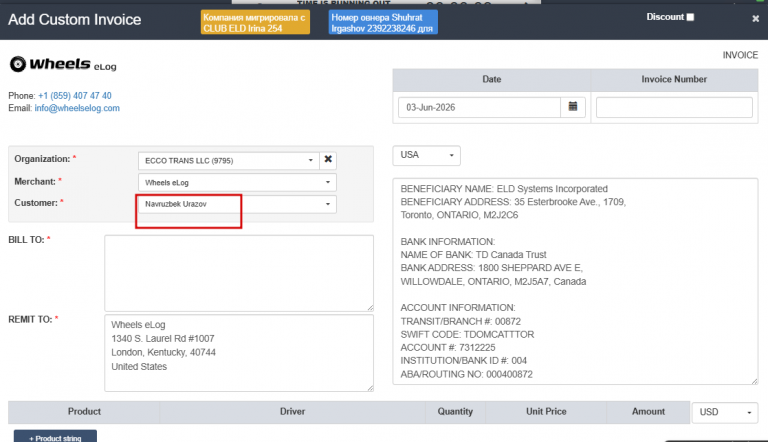Click the Product column header

point(84,412)
